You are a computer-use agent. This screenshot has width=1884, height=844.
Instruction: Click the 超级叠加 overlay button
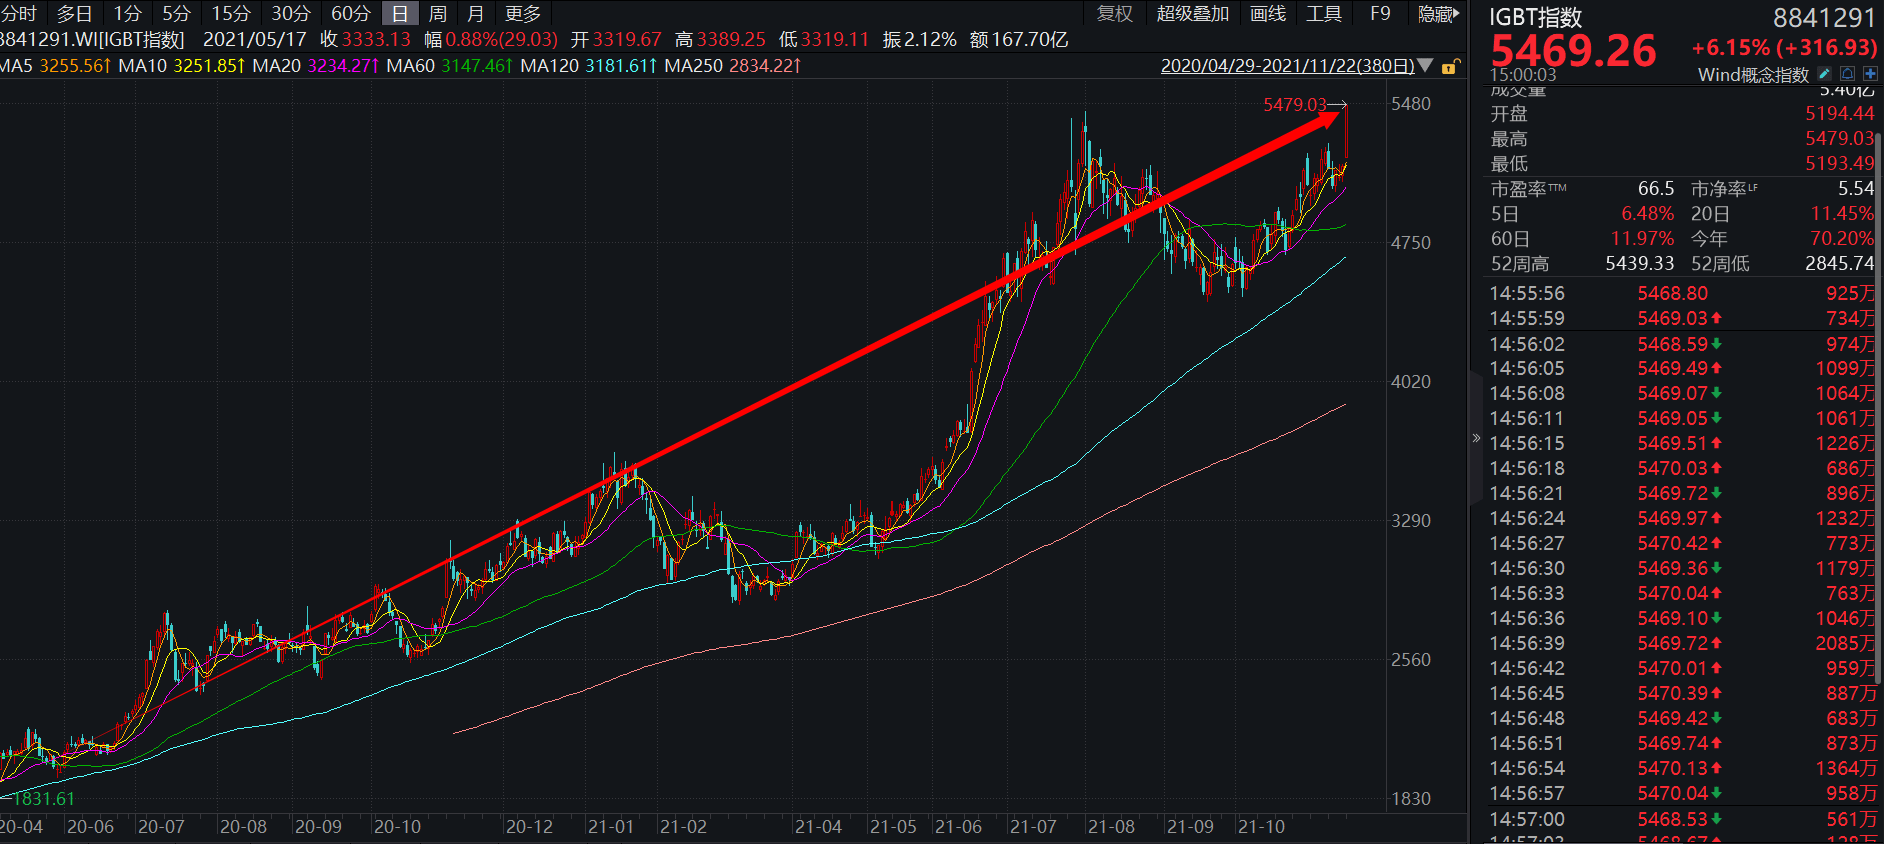pyautogui.click(x=1192, y=14)
